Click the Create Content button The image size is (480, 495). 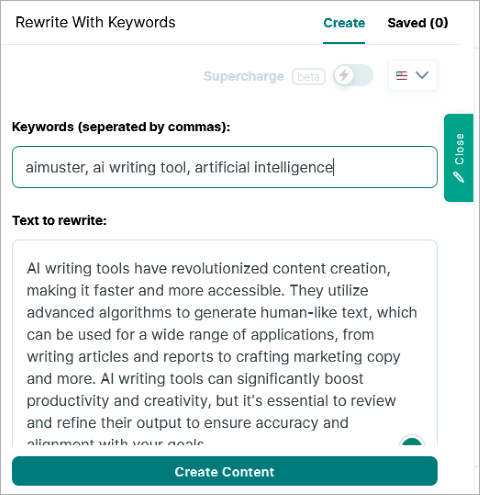click(225, 471)
